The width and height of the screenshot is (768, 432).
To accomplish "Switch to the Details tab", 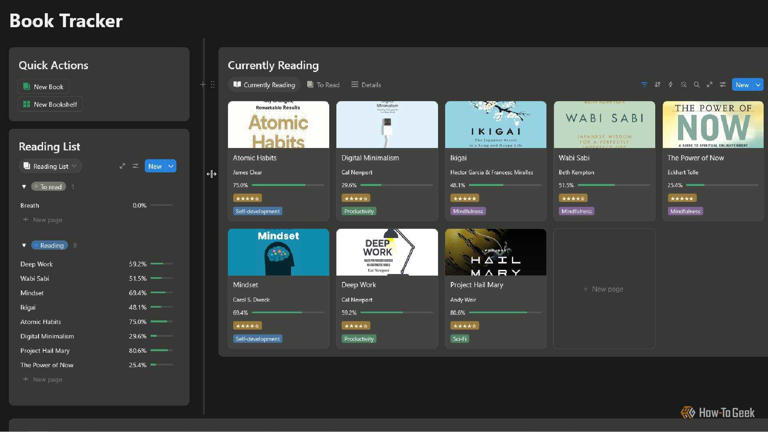I will 366,85.
